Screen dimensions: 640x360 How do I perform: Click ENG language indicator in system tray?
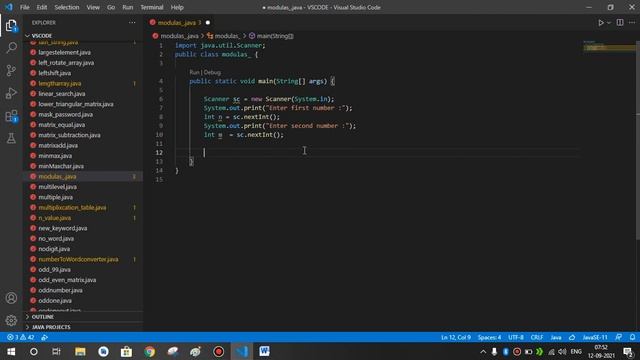[576, 351]
